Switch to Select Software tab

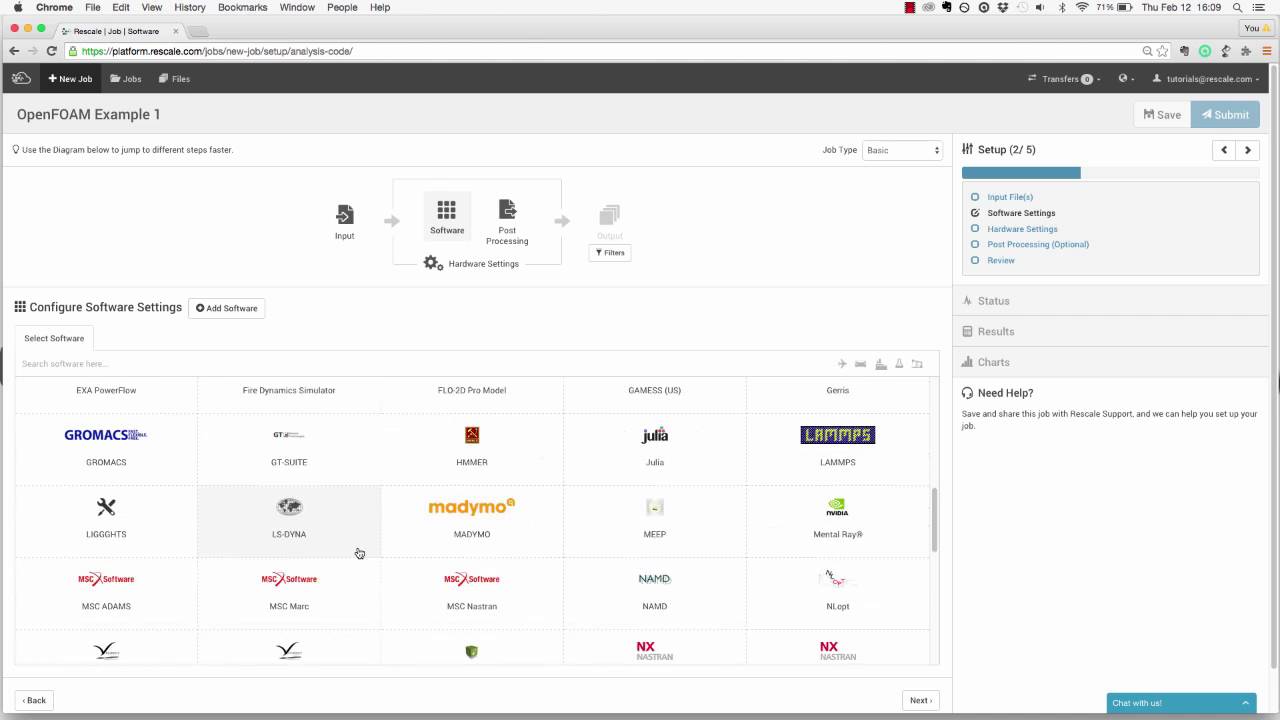point(54,338)
